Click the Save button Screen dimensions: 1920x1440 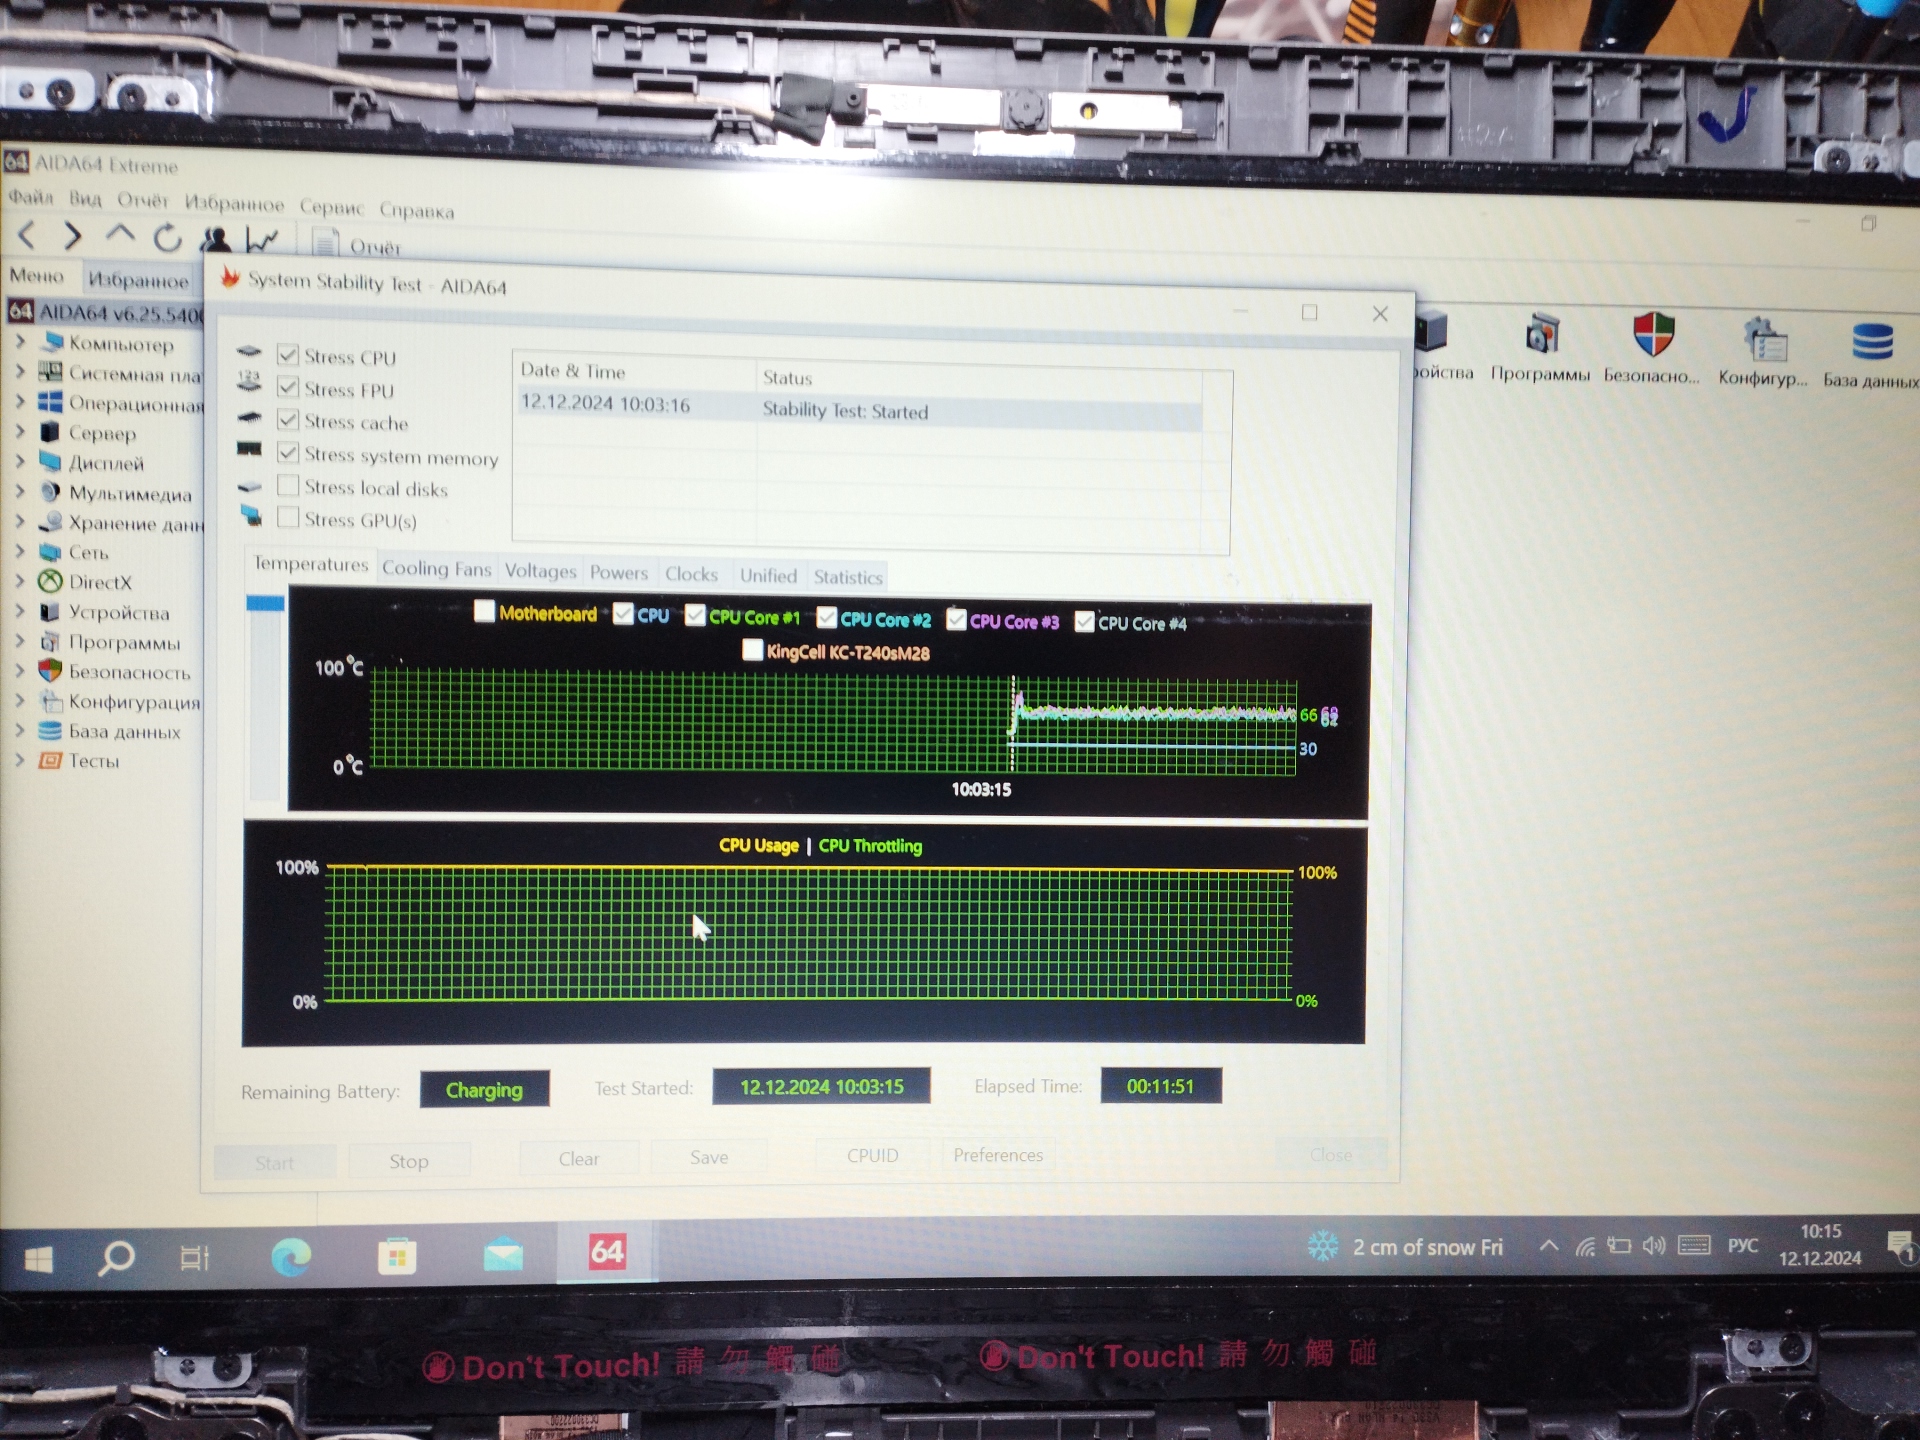pyautogui.click(x=709, y=1157)
